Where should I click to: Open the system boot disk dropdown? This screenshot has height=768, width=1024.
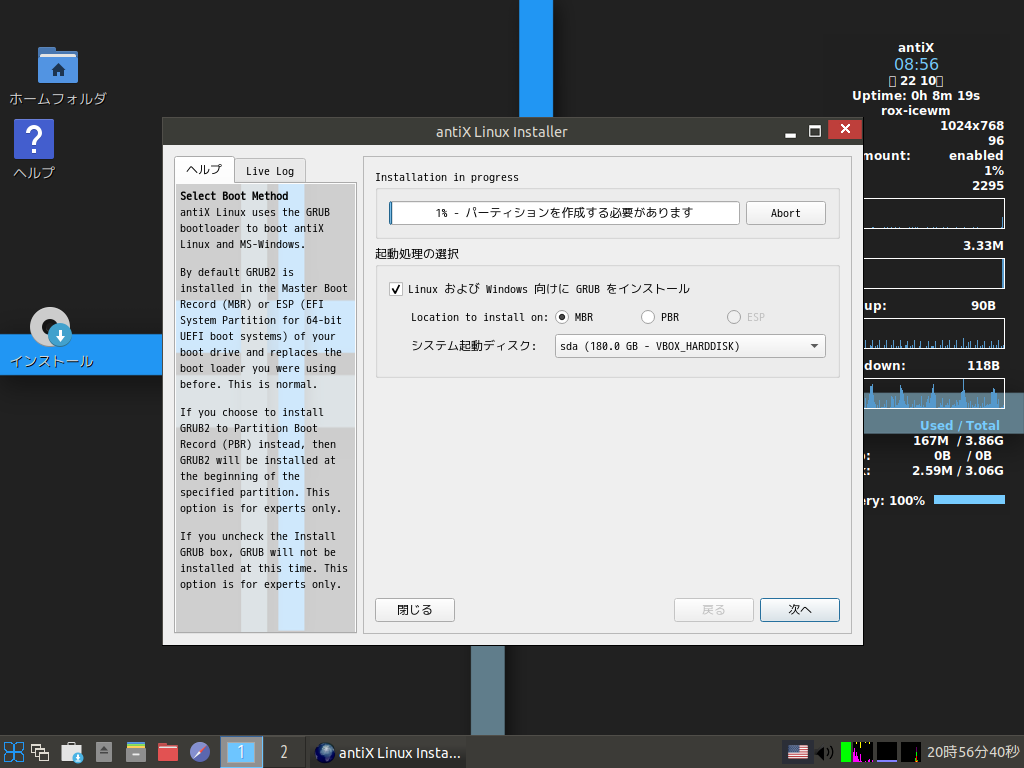690,346
